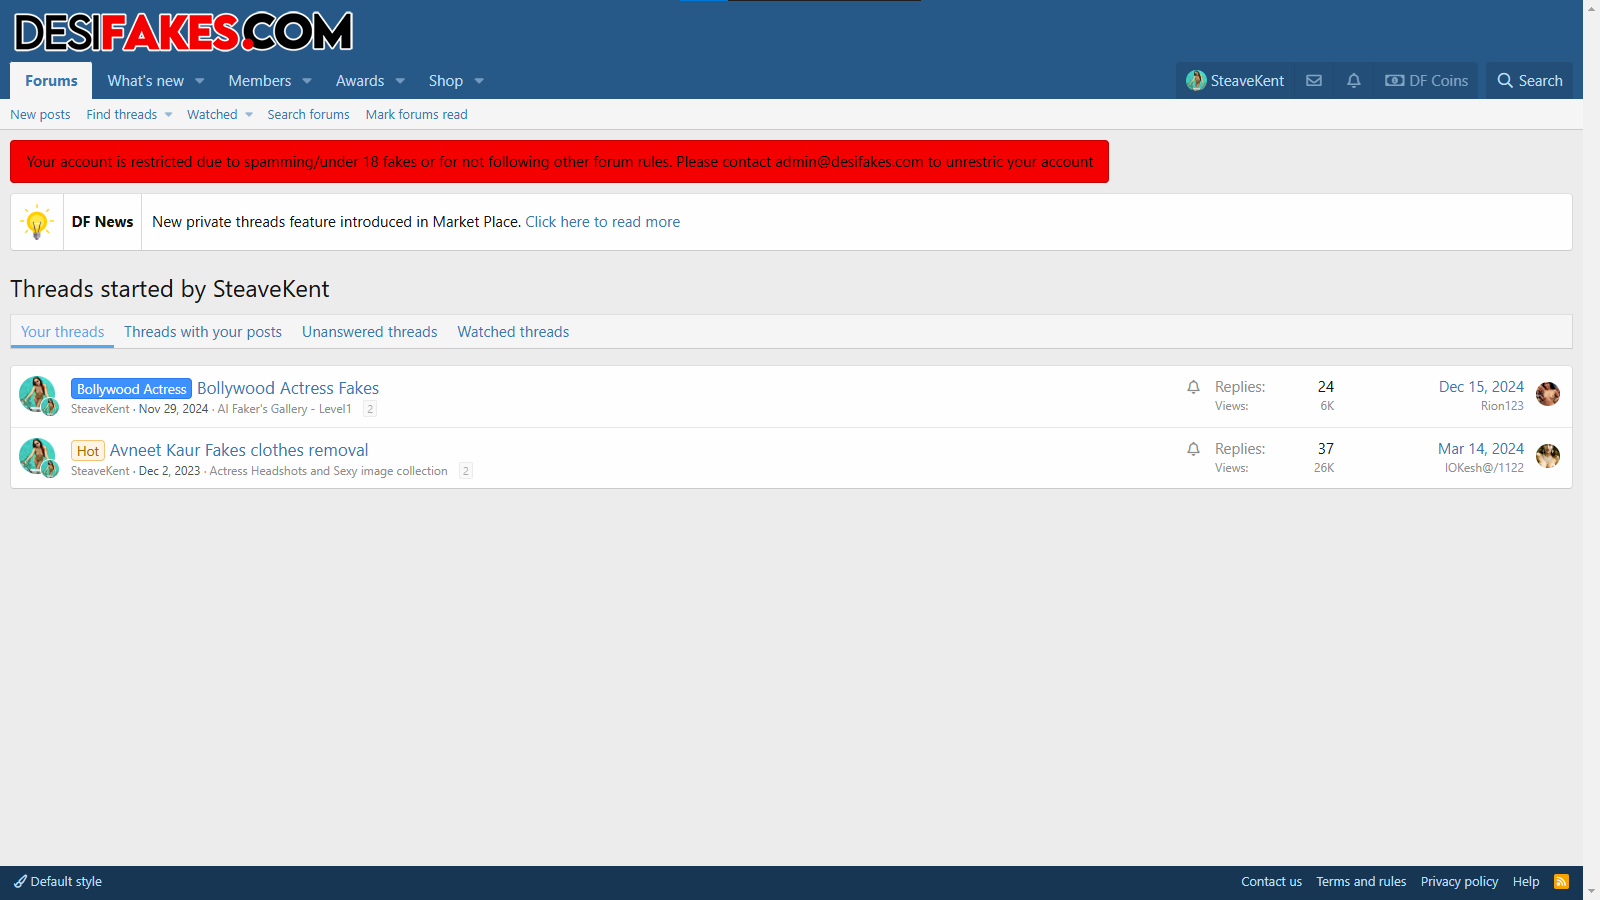This screenshot has width=1600, height=900.
Task: Click the Nov 29, 2024 thread start date
Action: (x=174, y=409)
